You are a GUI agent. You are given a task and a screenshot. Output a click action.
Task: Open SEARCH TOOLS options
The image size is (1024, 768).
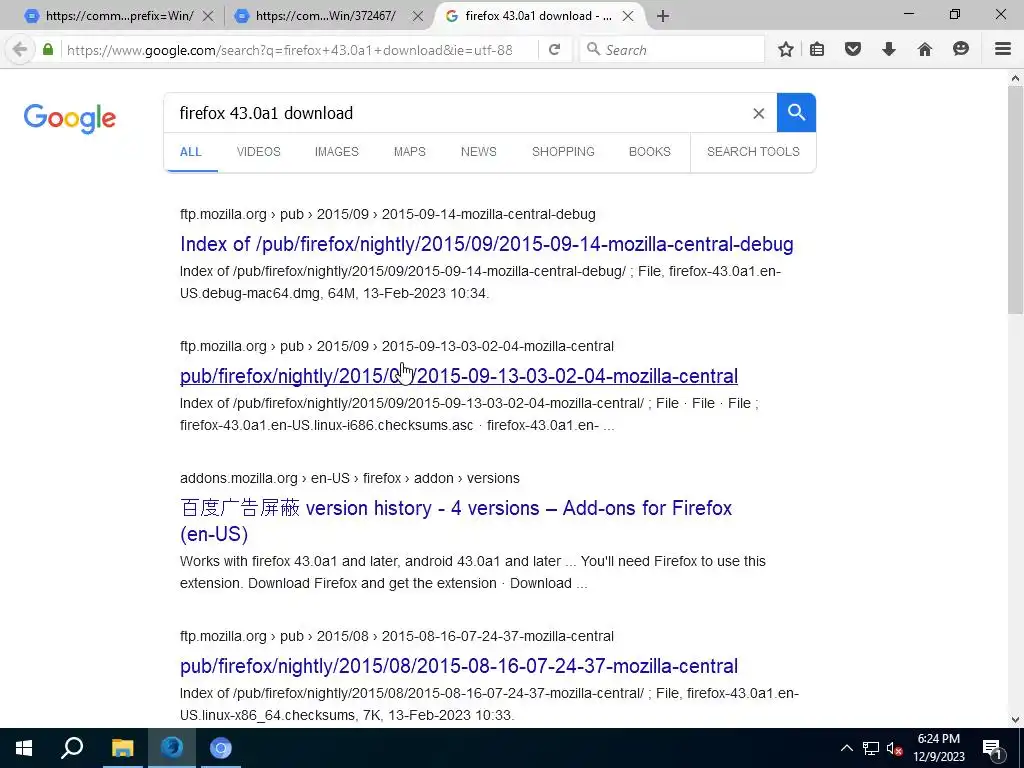coord(753,152)
